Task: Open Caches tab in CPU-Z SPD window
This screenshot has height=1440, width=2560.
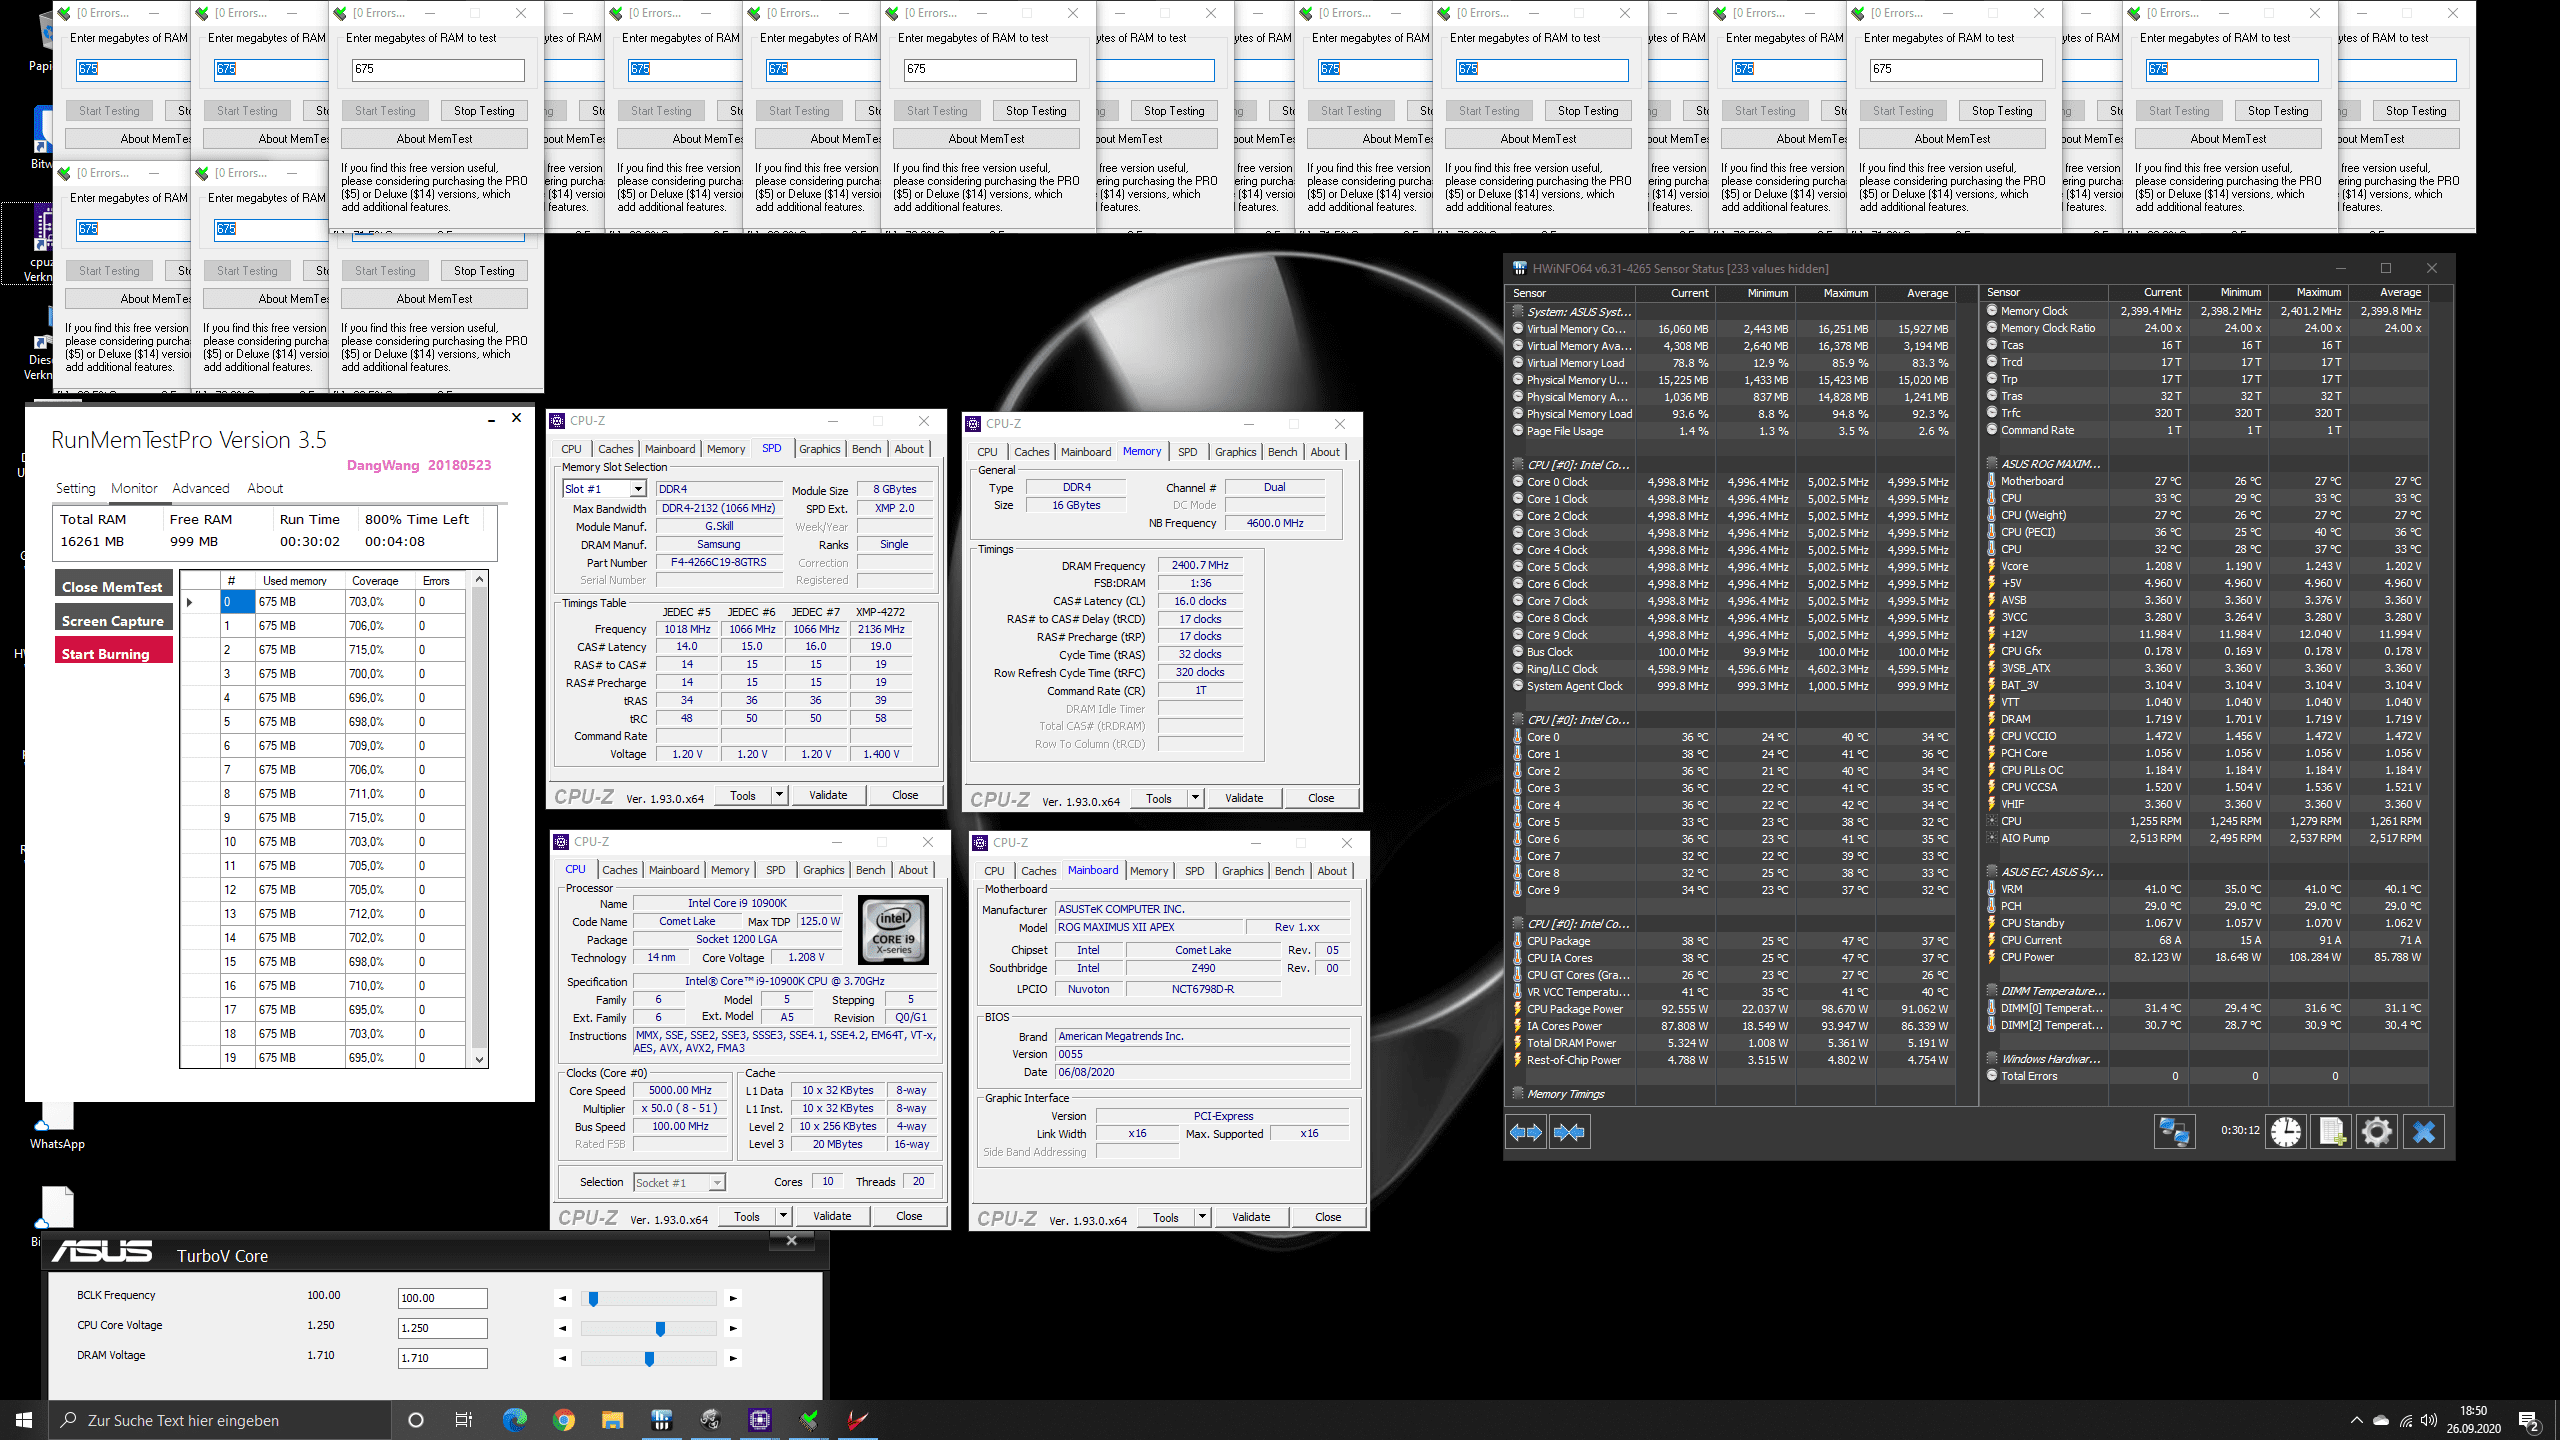Action: (x=615, y=449)
